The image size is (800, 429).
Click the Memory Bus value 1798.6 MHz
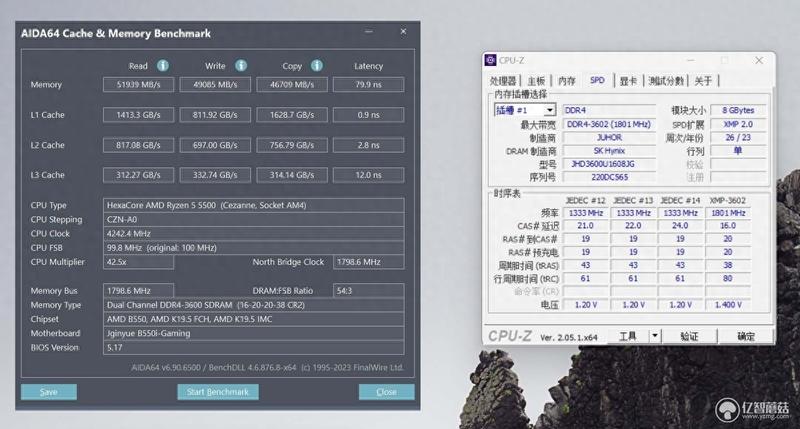(x=138, y=290)
